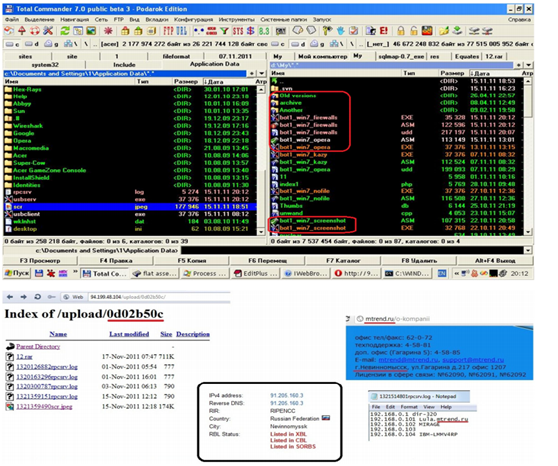This screenshot has width=558, height=466.
Task: Open Format menu in Notepad
Action: tap(409, 407)
